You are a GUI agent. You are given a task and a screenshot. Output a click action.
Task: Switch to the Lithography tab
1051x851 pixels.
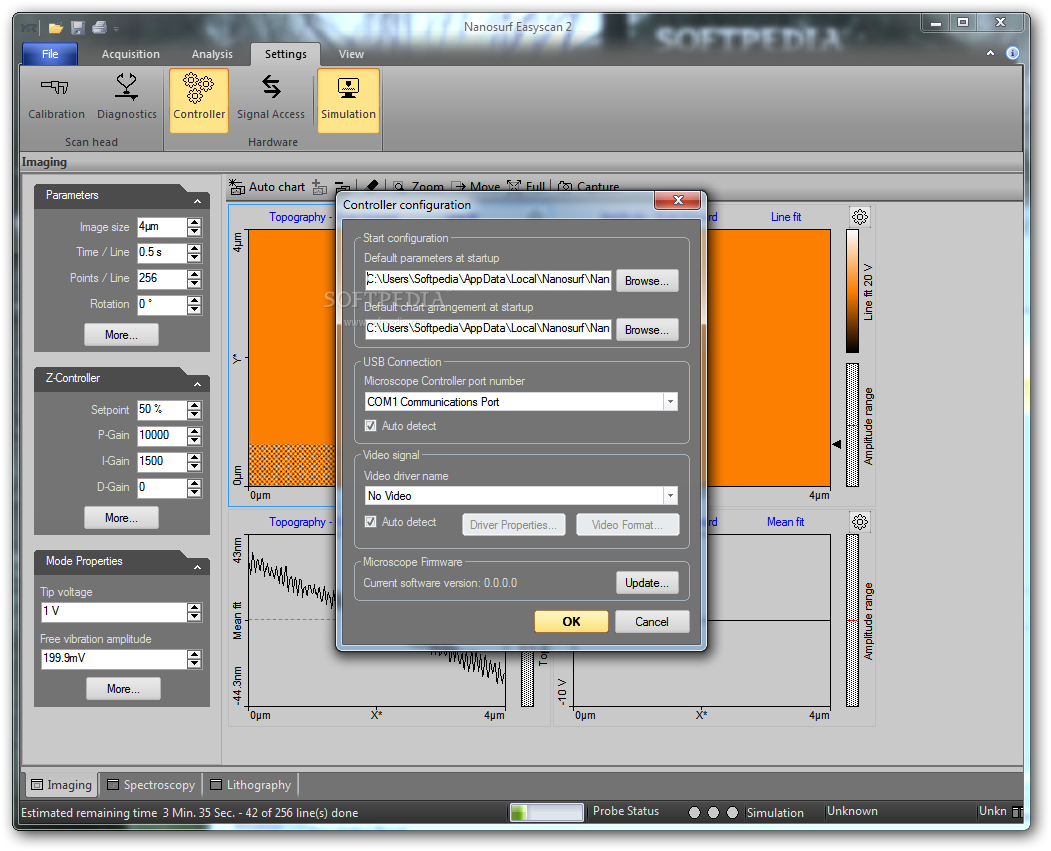point(251,785)
